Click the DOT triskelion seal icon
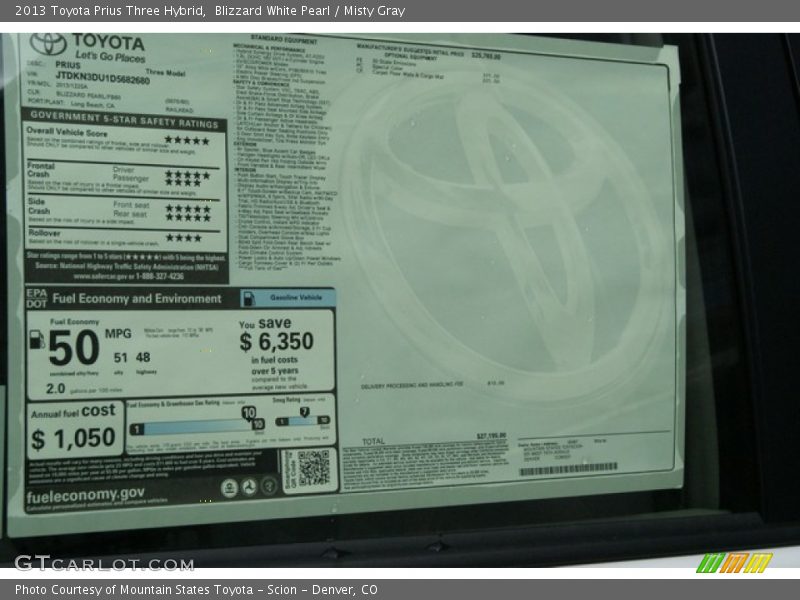The image size is (800, 600). [249, 487]
